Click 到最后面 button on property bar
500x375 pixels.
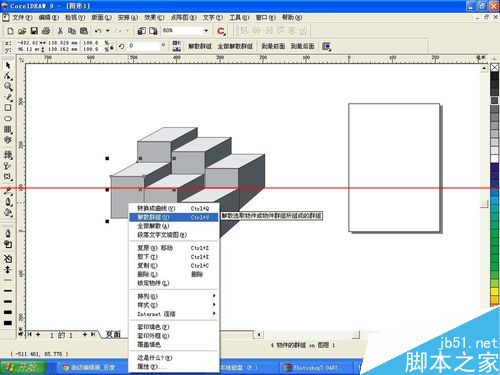click(302, 46)
